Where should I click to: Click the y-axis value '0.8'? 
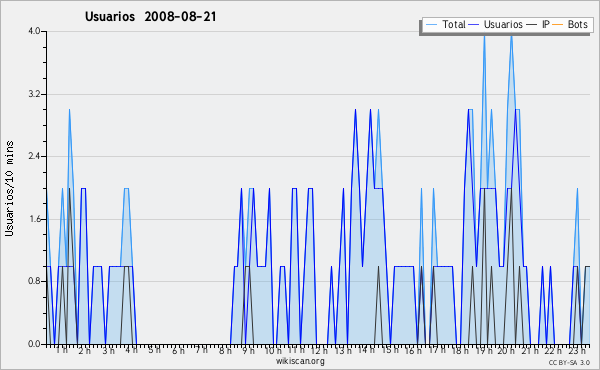coord(34,281)
